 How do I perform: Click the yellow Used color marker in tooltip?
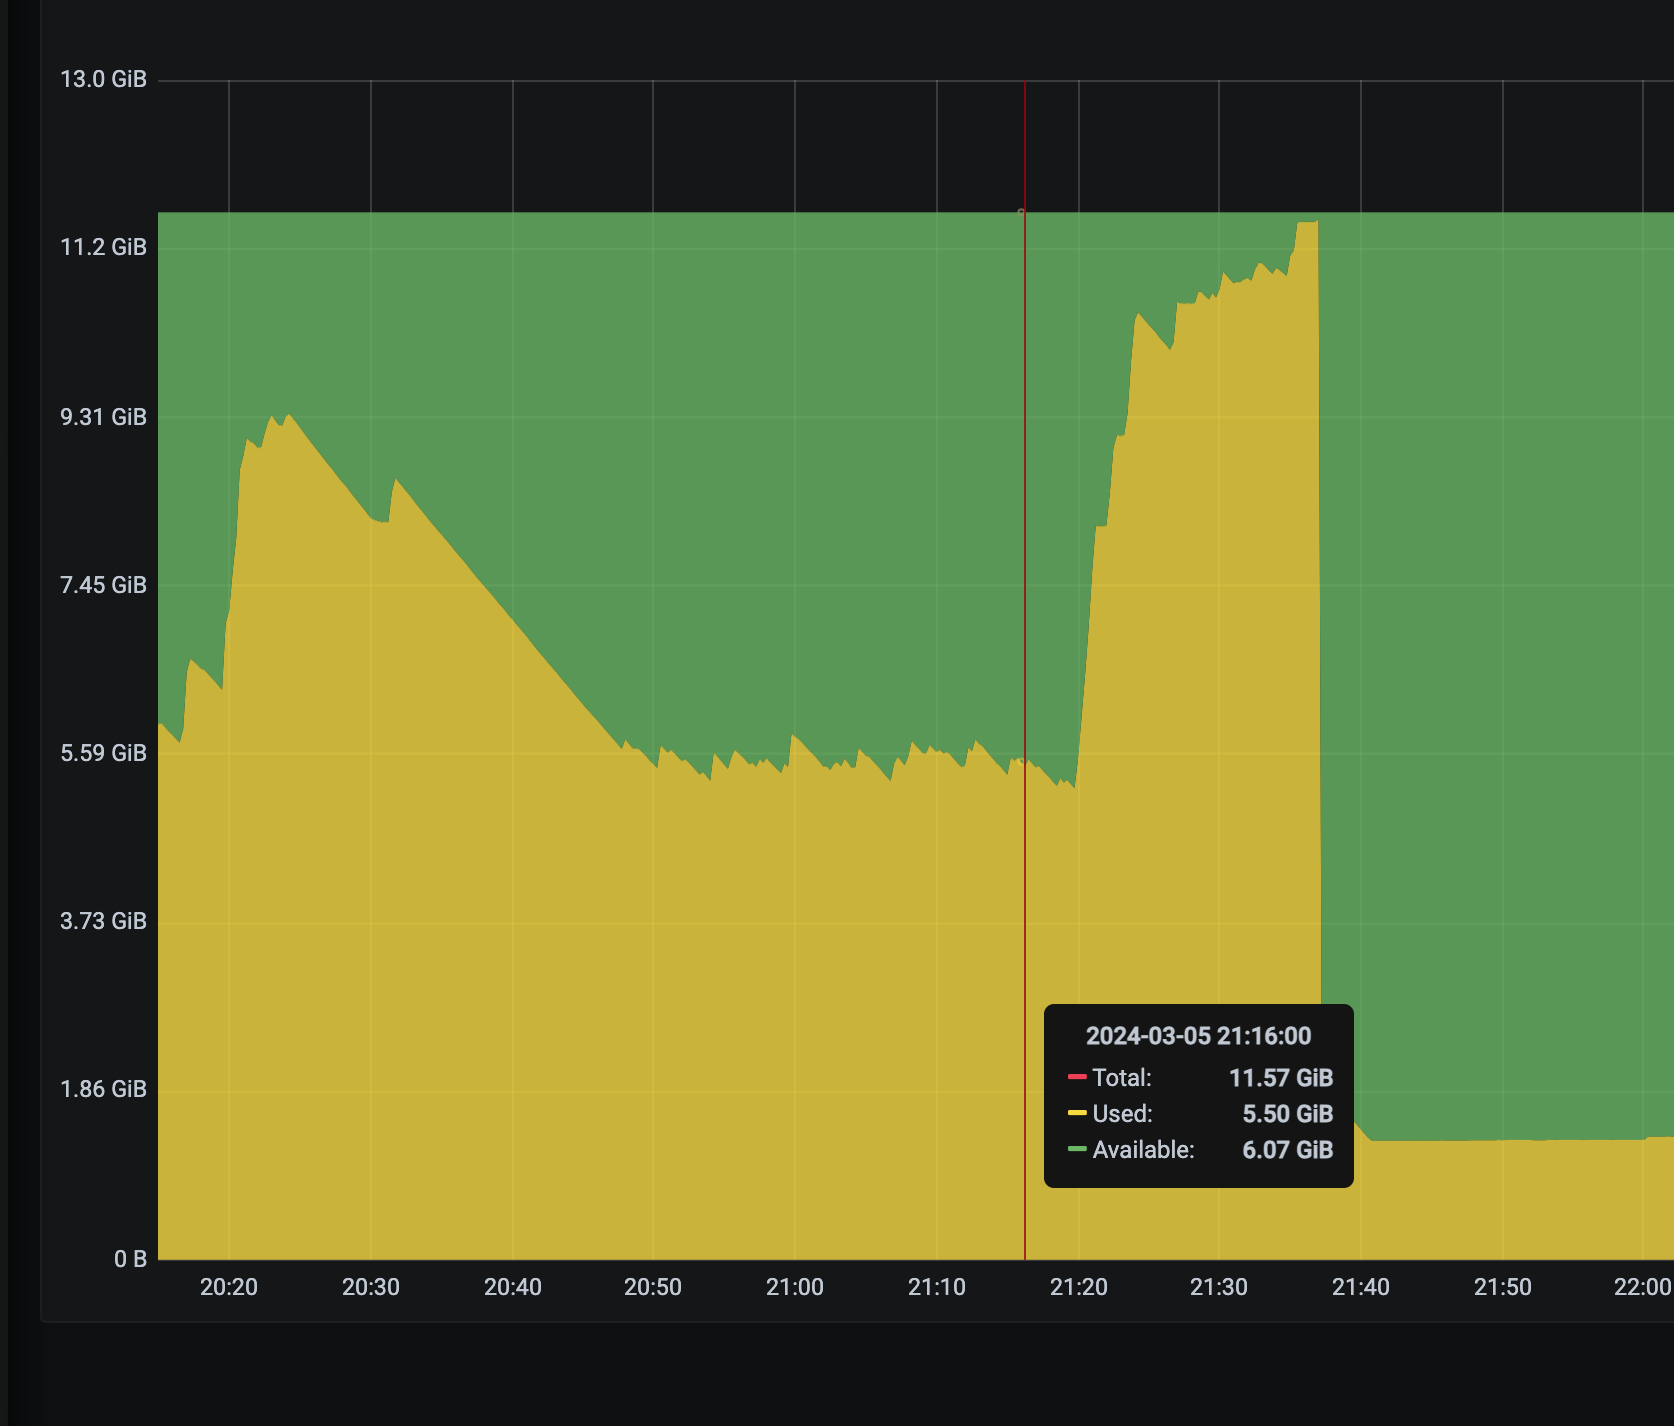point(1077,1113)
